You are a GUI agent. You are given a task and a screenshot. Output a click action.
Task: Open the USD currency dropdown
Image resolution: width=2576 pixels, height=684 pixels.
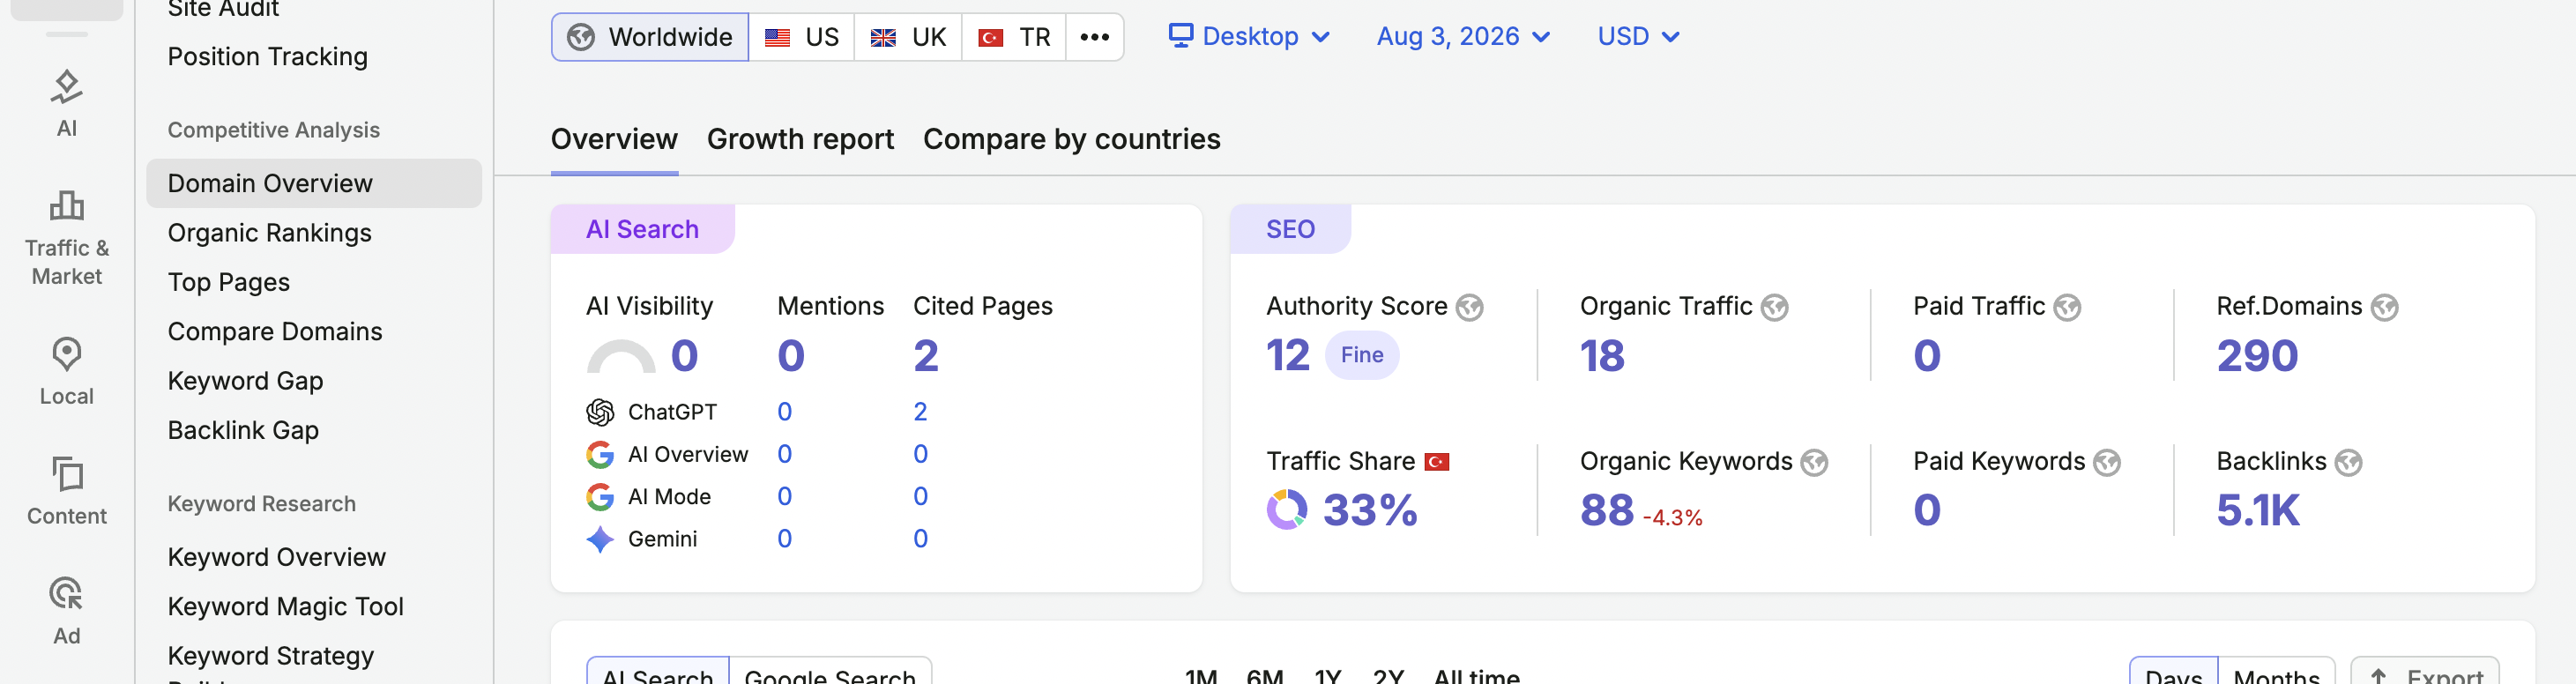pos(1638,37)
